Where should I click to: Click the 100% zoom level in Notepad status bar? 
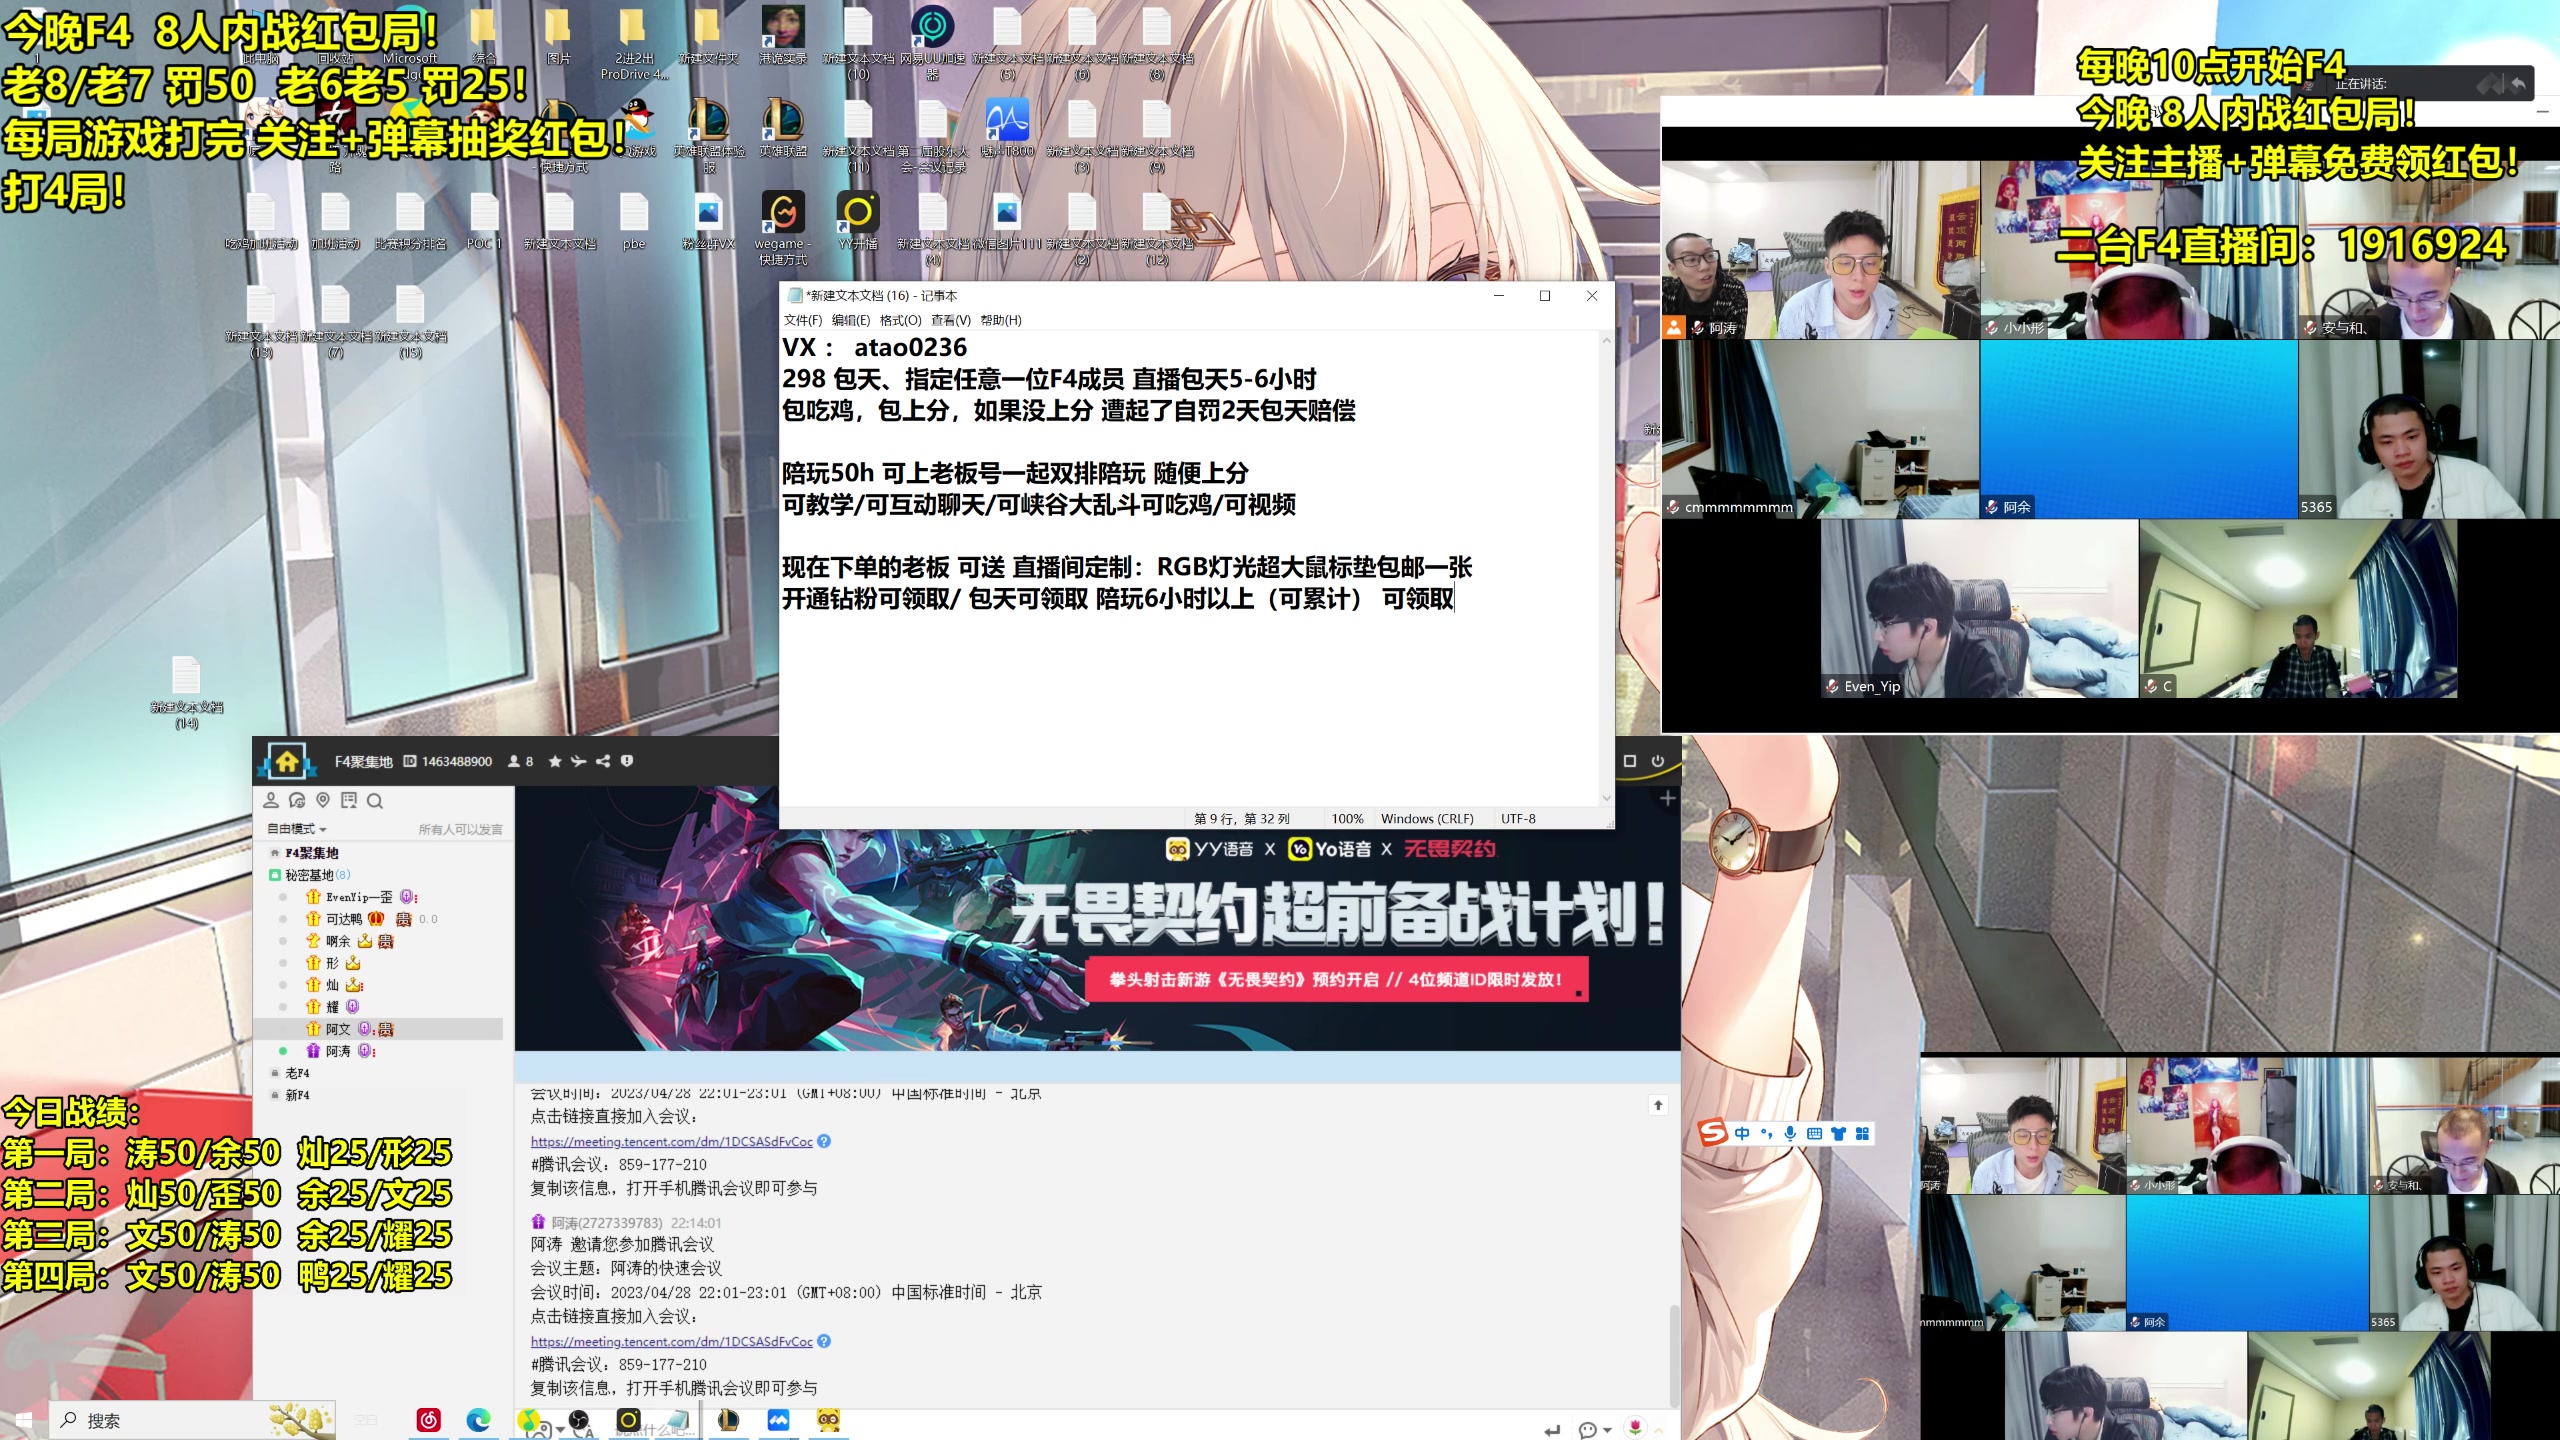click(1347, 818)
